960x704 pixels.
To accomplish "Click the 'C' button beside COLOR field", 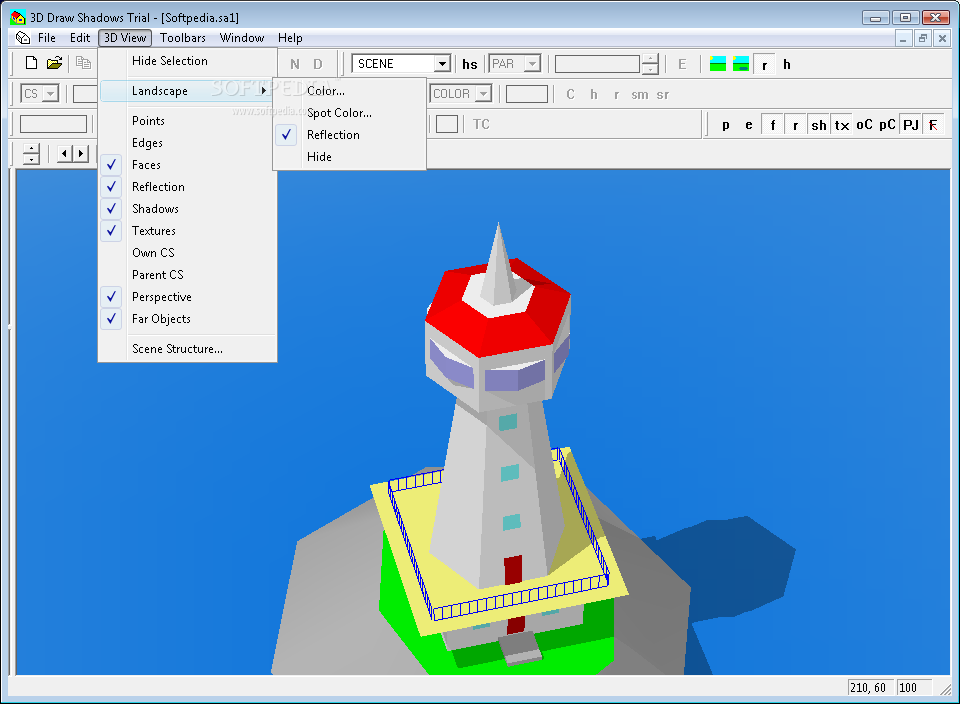I will 570,94.
